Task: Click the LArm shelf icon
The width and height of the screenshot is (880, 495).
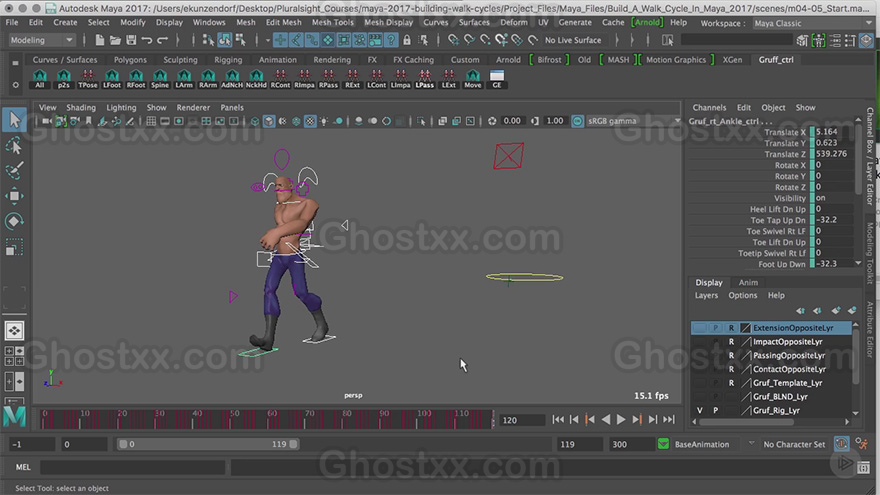Action: click(184, 79)
